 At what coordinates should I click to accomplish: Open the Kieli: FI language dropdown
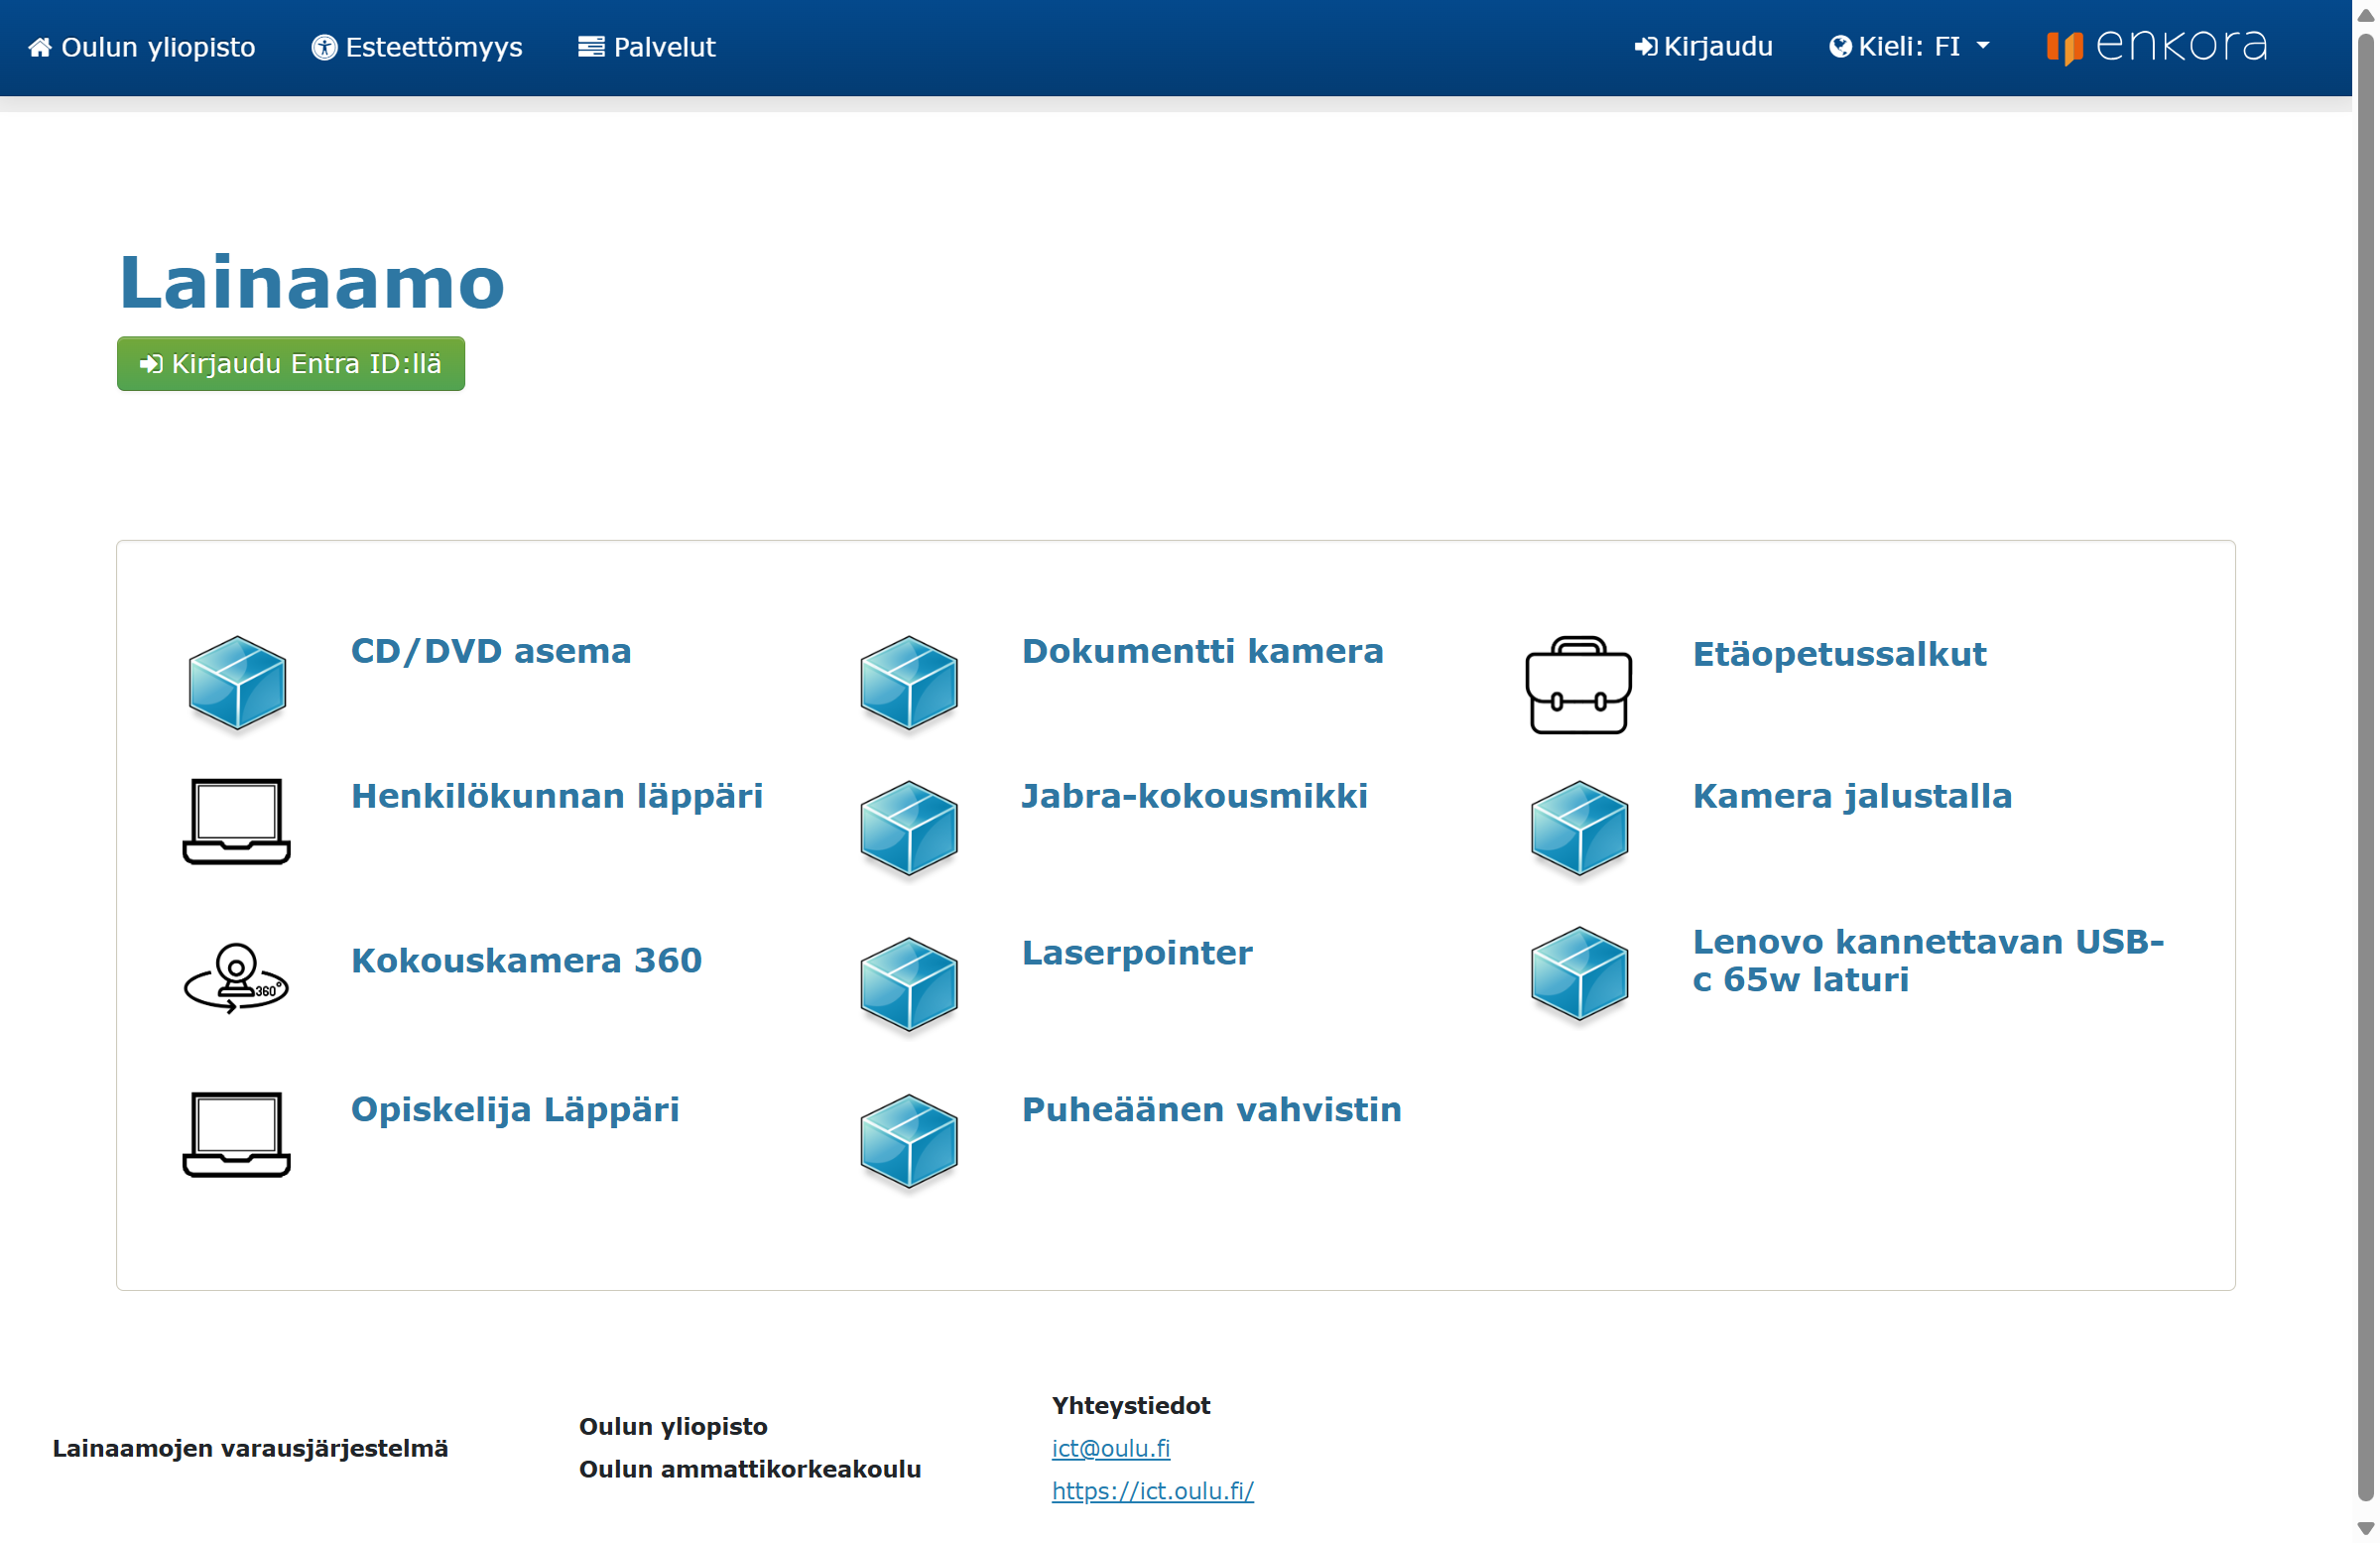pos(1908,47)
